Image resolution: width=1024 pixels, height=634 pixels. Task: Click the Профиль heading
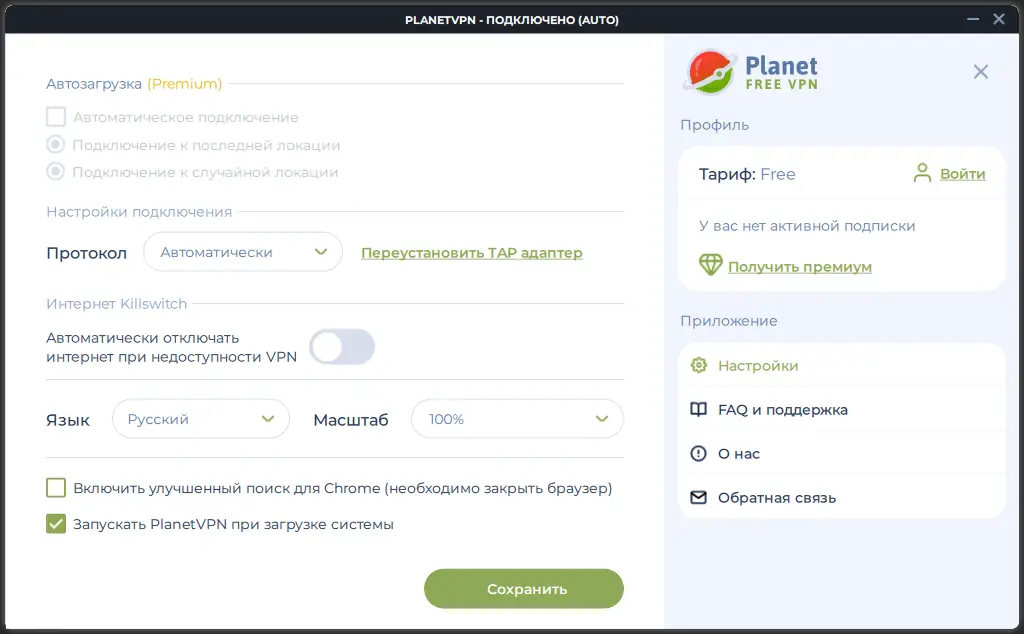coord(714,125)
